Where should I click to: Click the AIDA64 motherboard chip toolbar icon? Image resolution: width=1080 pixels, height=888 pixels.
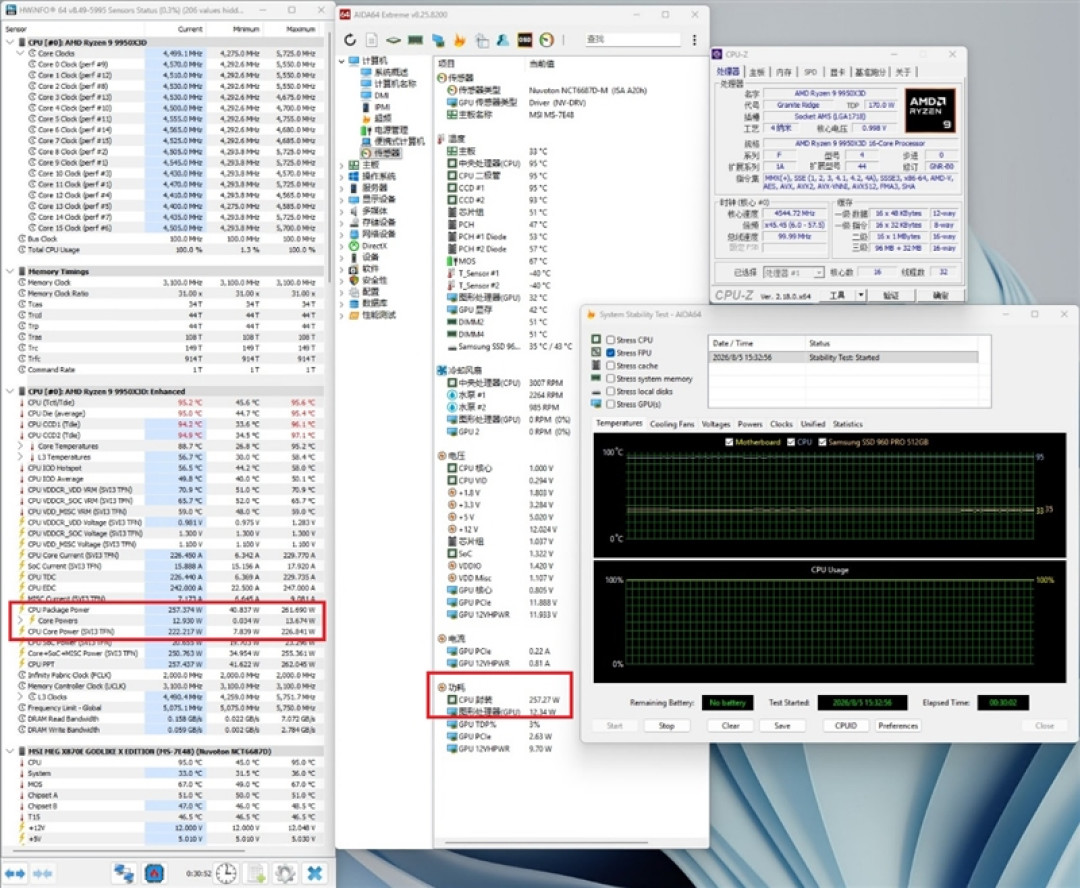point(393,40)
